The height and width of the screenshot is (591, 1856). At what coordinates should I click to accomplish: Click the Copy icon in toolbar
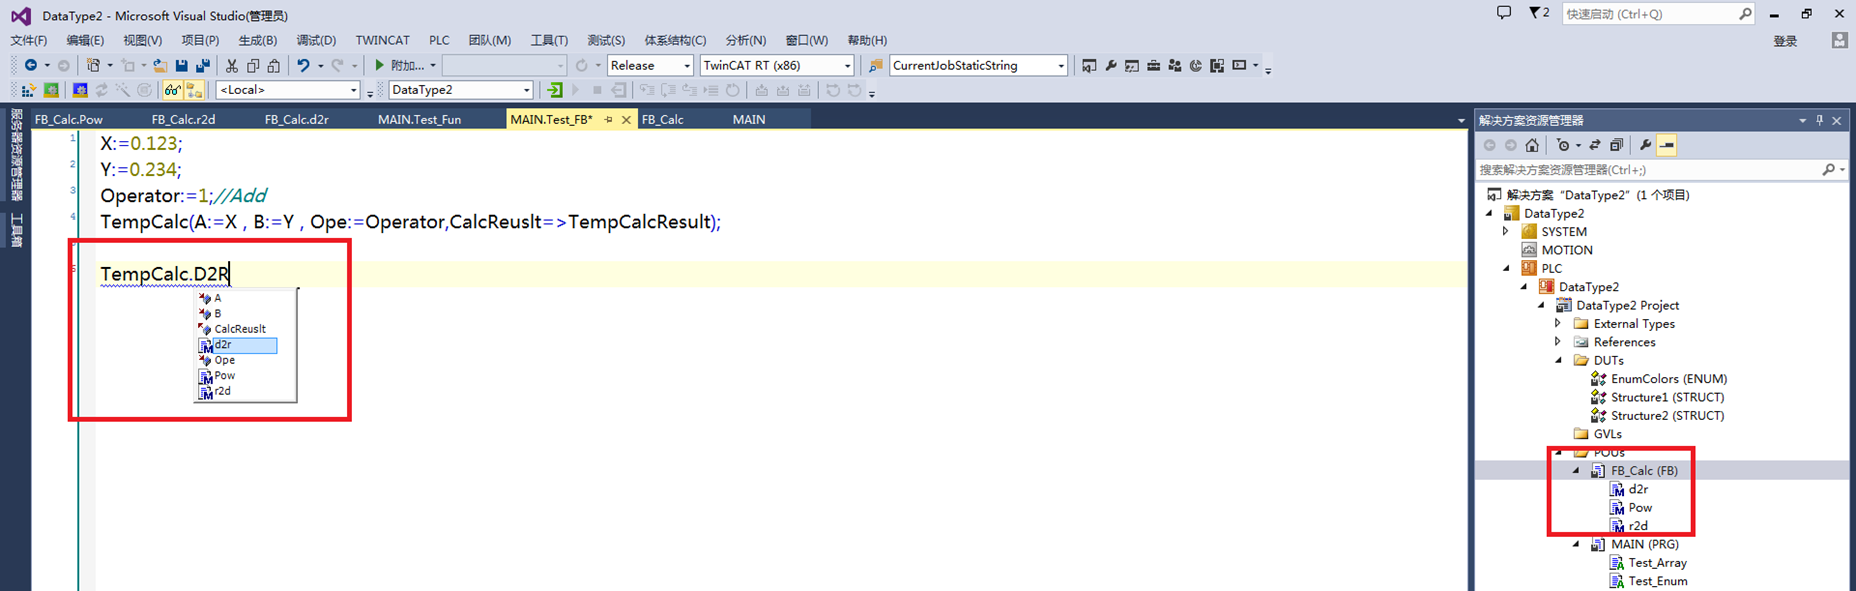click(x=253, y=65)
